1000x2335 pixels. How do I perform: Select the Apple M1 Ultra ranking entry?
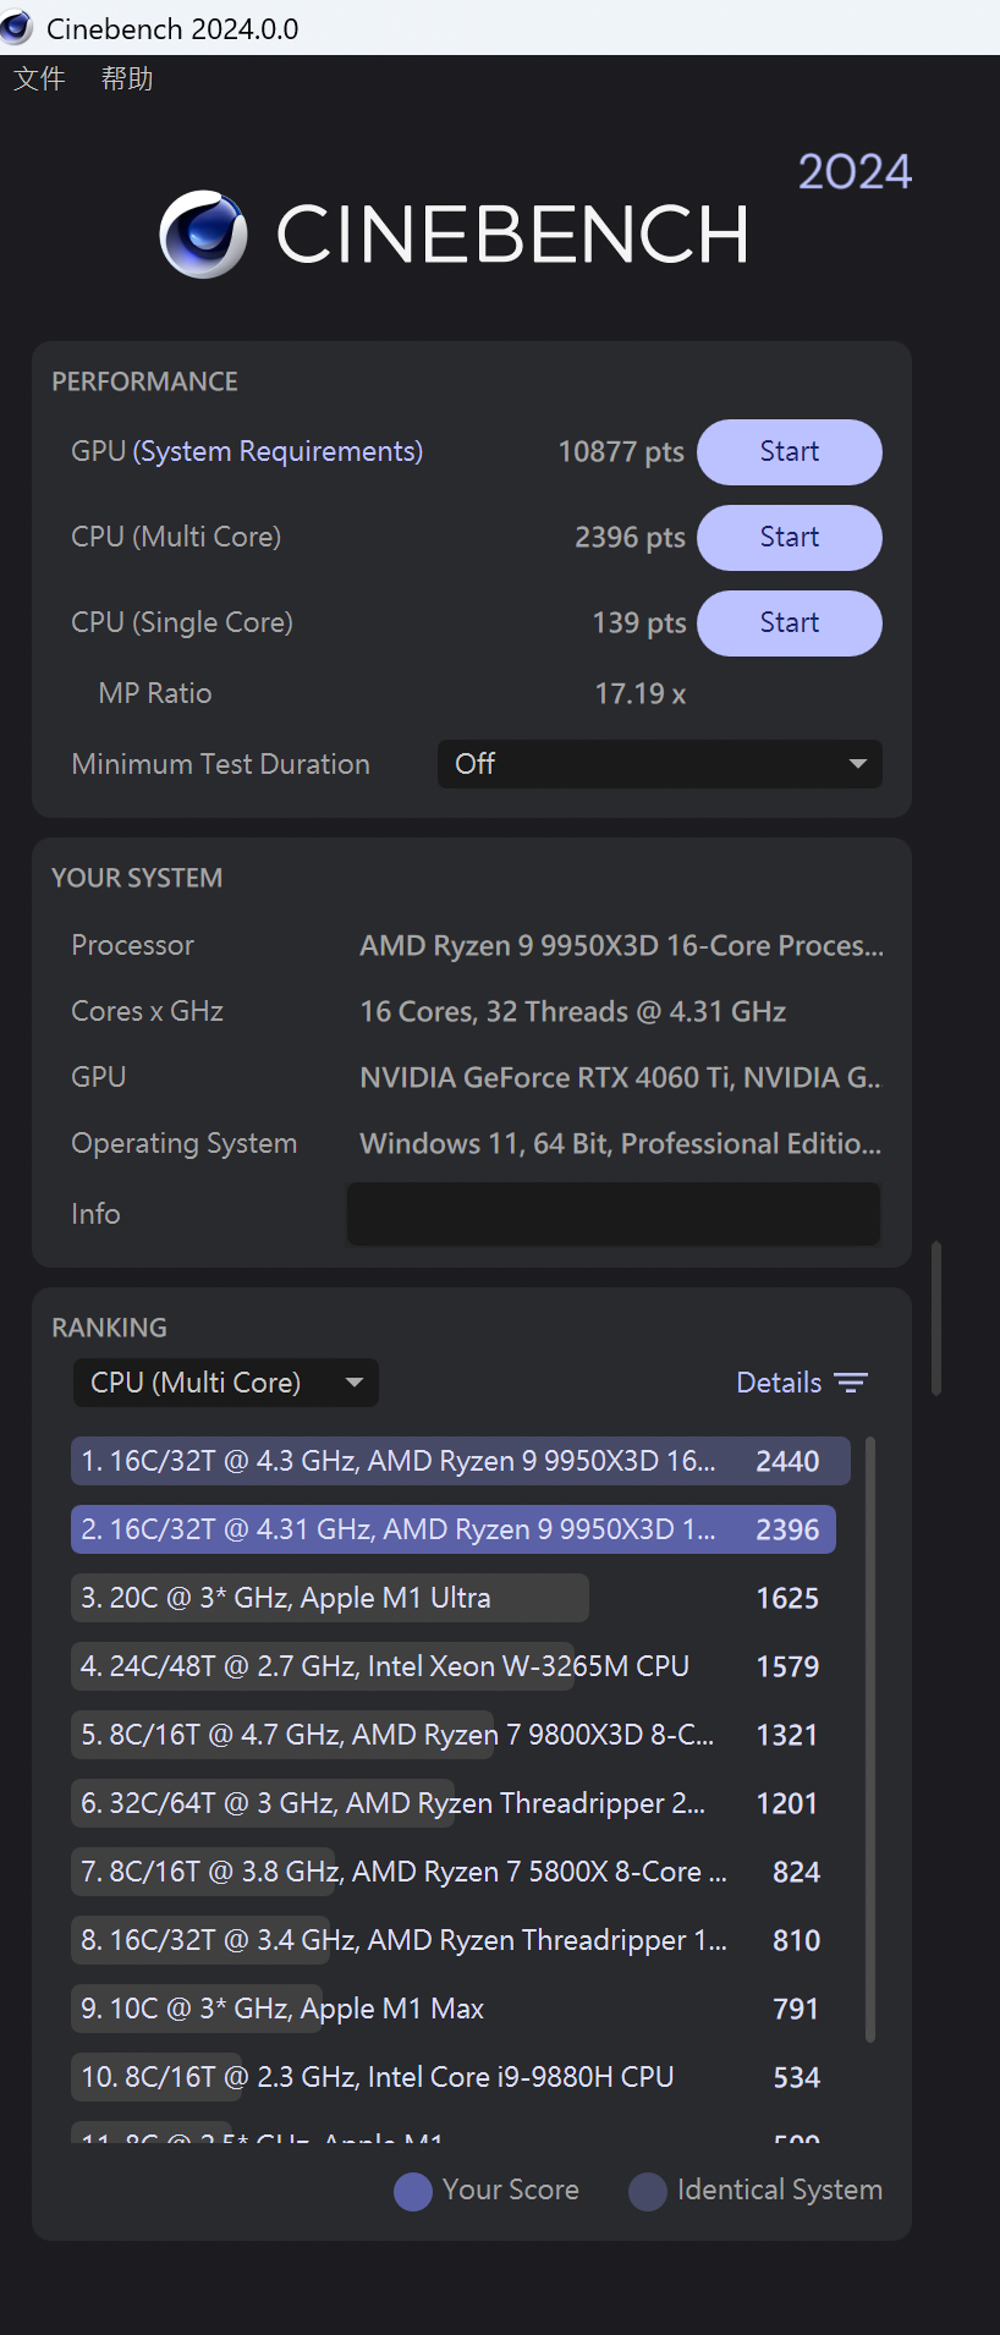point(330,1598)
